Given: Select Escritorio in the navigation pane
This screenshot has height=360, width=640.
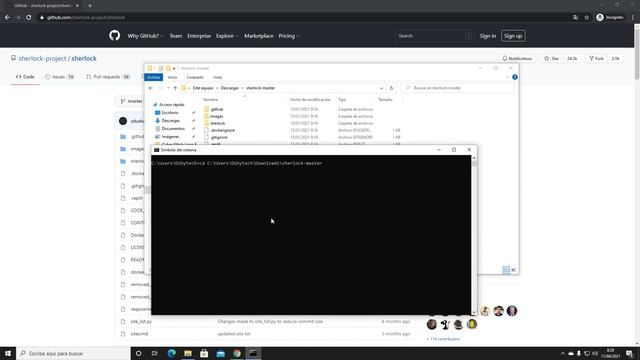Looking at the screenshot, I should tap(170, 113).
